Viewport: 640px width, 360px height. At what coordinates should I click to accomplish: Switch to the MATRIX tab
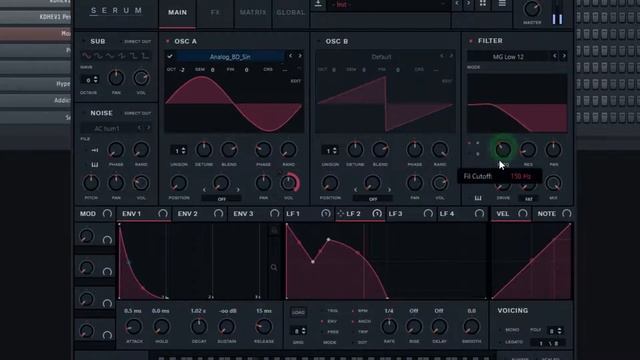[253, 12]
